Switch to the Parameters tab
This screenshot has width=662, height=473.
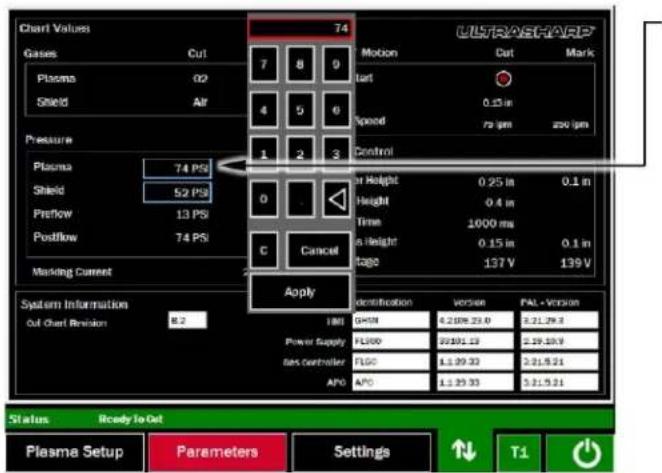(x=217, y=452)
